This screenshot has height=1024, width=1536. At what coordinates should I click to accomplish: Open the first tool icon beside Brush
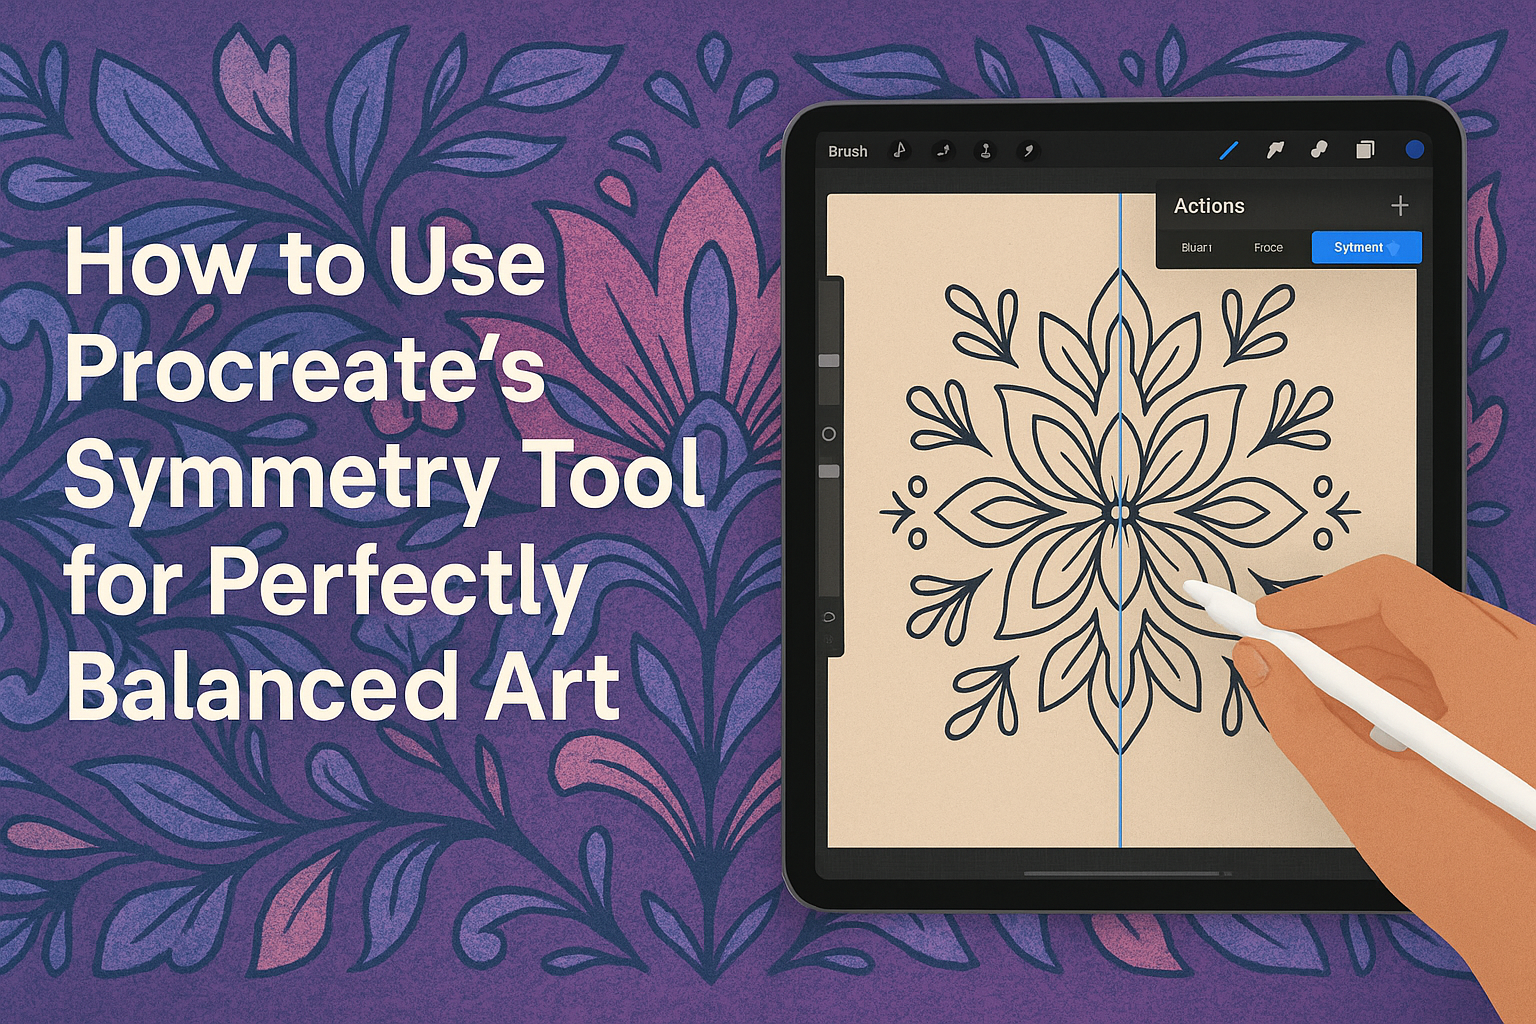900,151
